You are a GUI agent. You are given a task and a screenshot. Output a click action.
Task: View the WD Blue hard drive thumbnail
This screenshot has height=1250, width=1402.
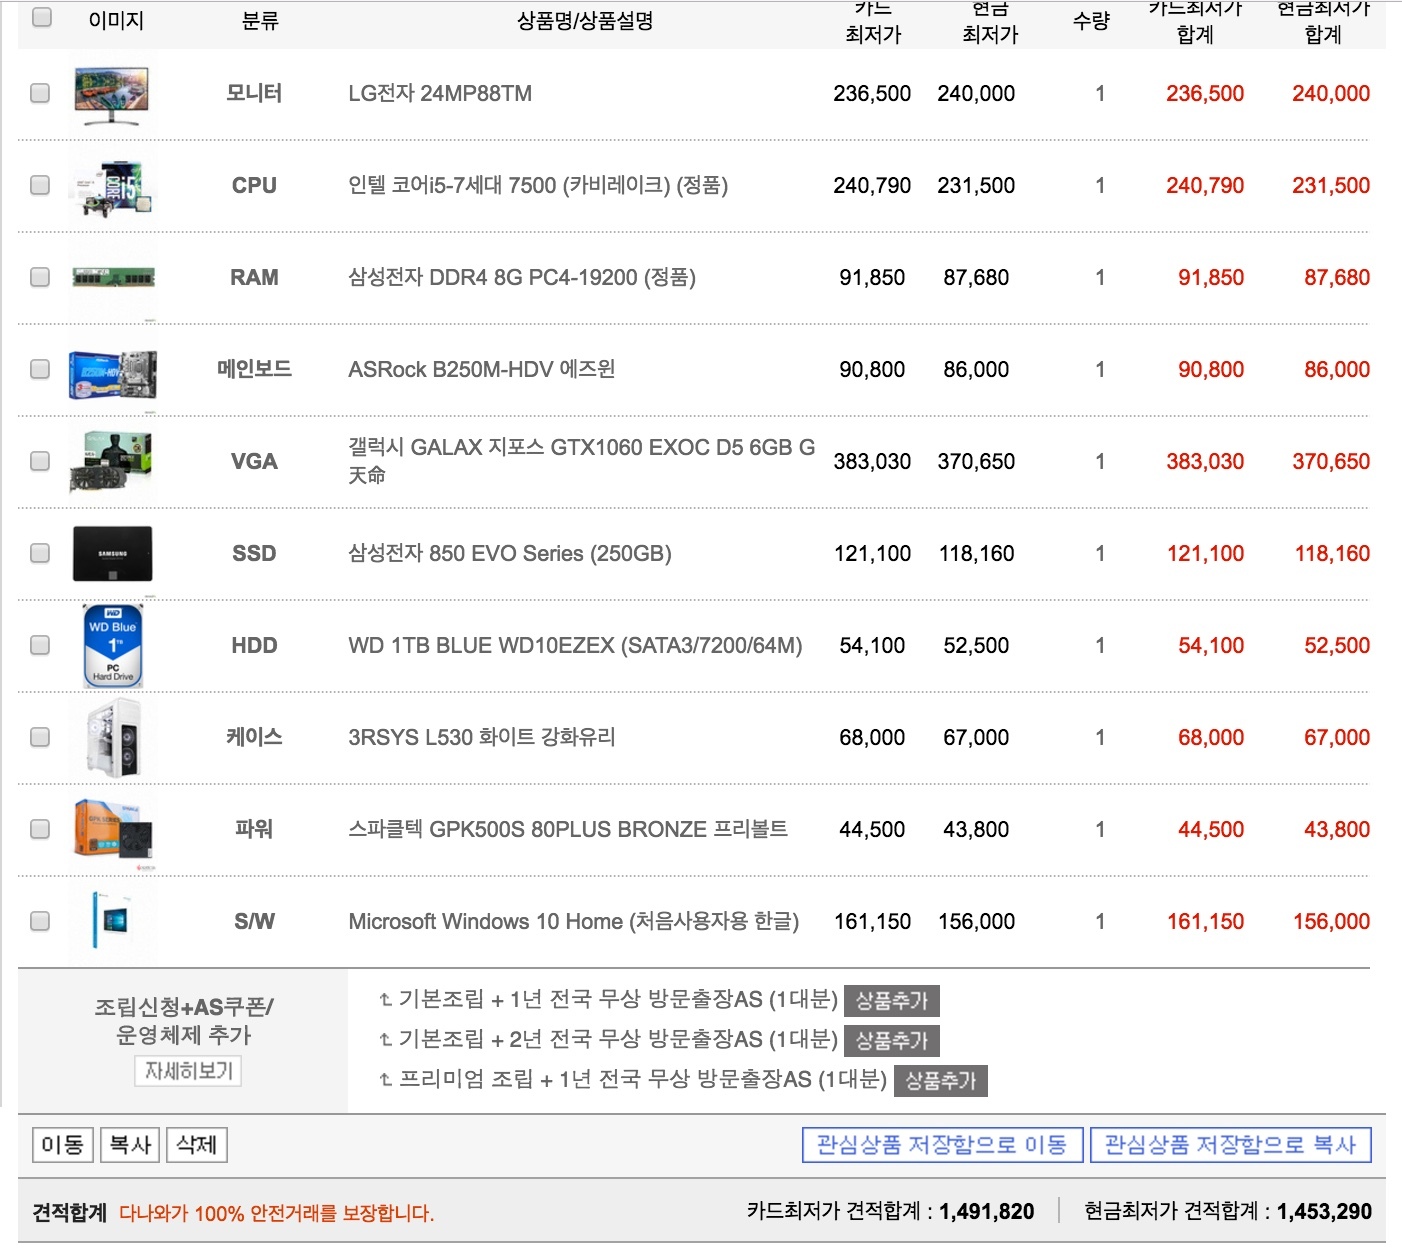pyautogui.click(x=113, y=646)
